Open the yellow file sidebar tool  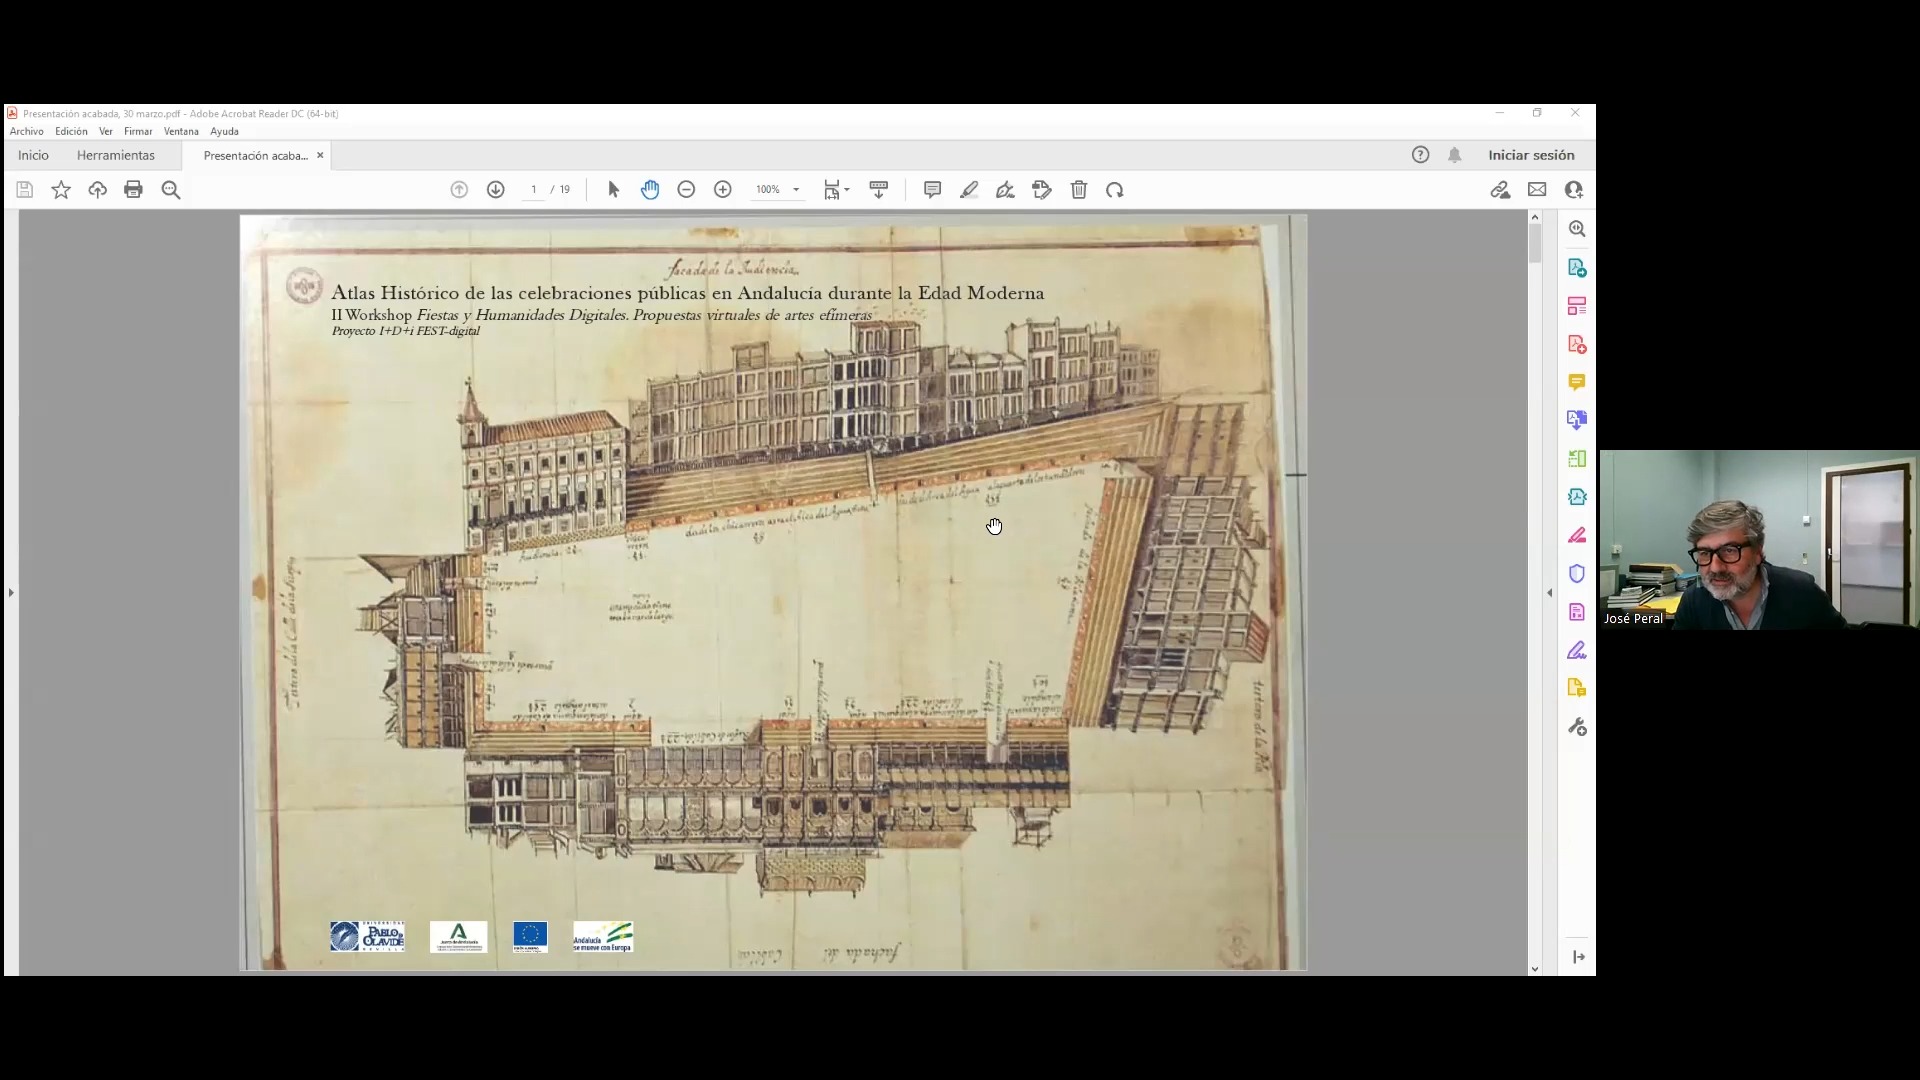[x=1577, y=688]
